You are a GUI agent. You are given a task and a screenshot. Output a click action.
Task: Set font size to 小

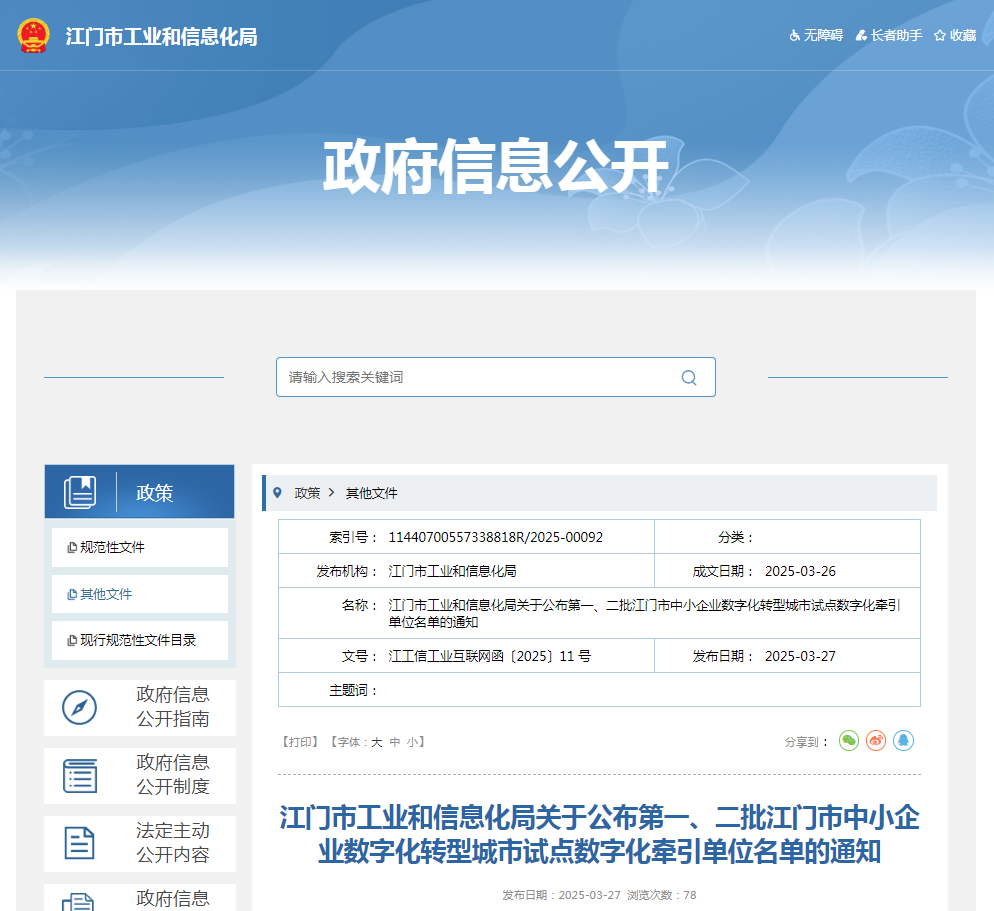pyautogui.click(x=412, y=742)
